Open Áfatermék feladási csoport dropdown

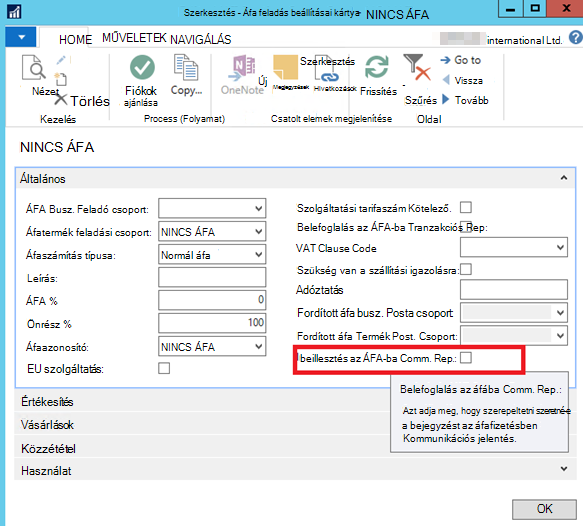click(x=259, y=231)
